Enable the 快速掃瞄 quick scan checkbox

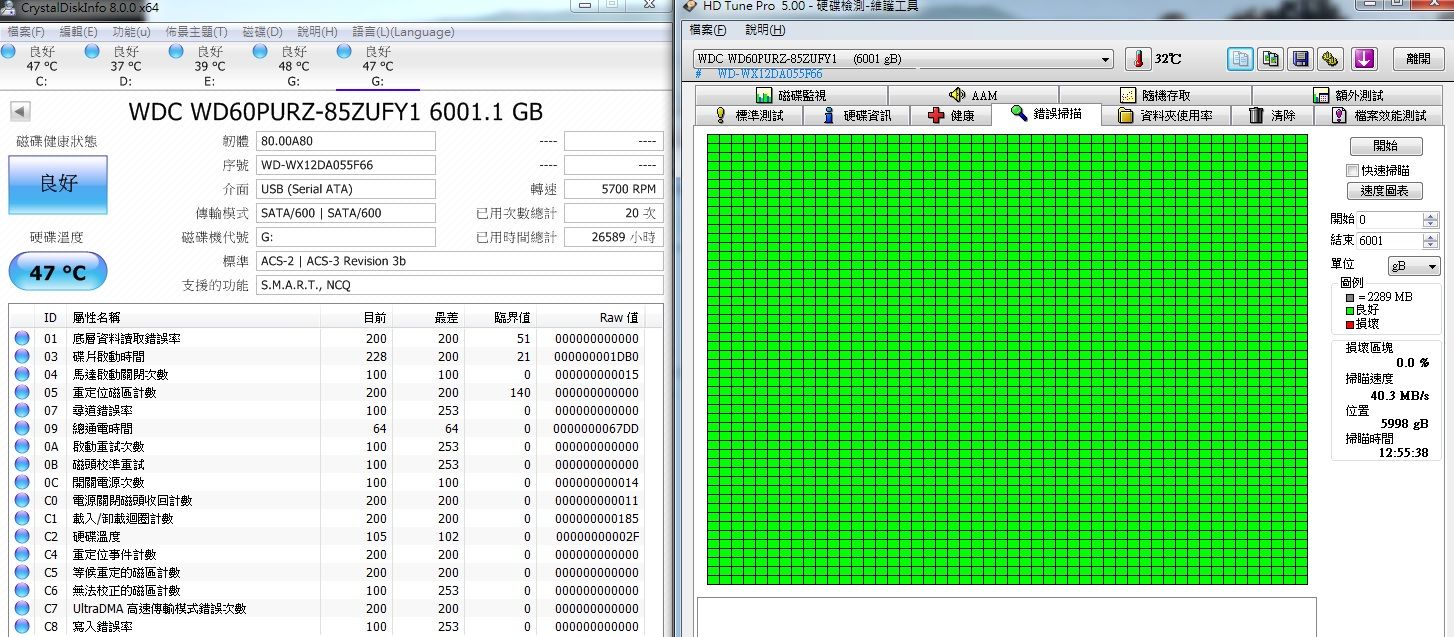coord(1353,171)
